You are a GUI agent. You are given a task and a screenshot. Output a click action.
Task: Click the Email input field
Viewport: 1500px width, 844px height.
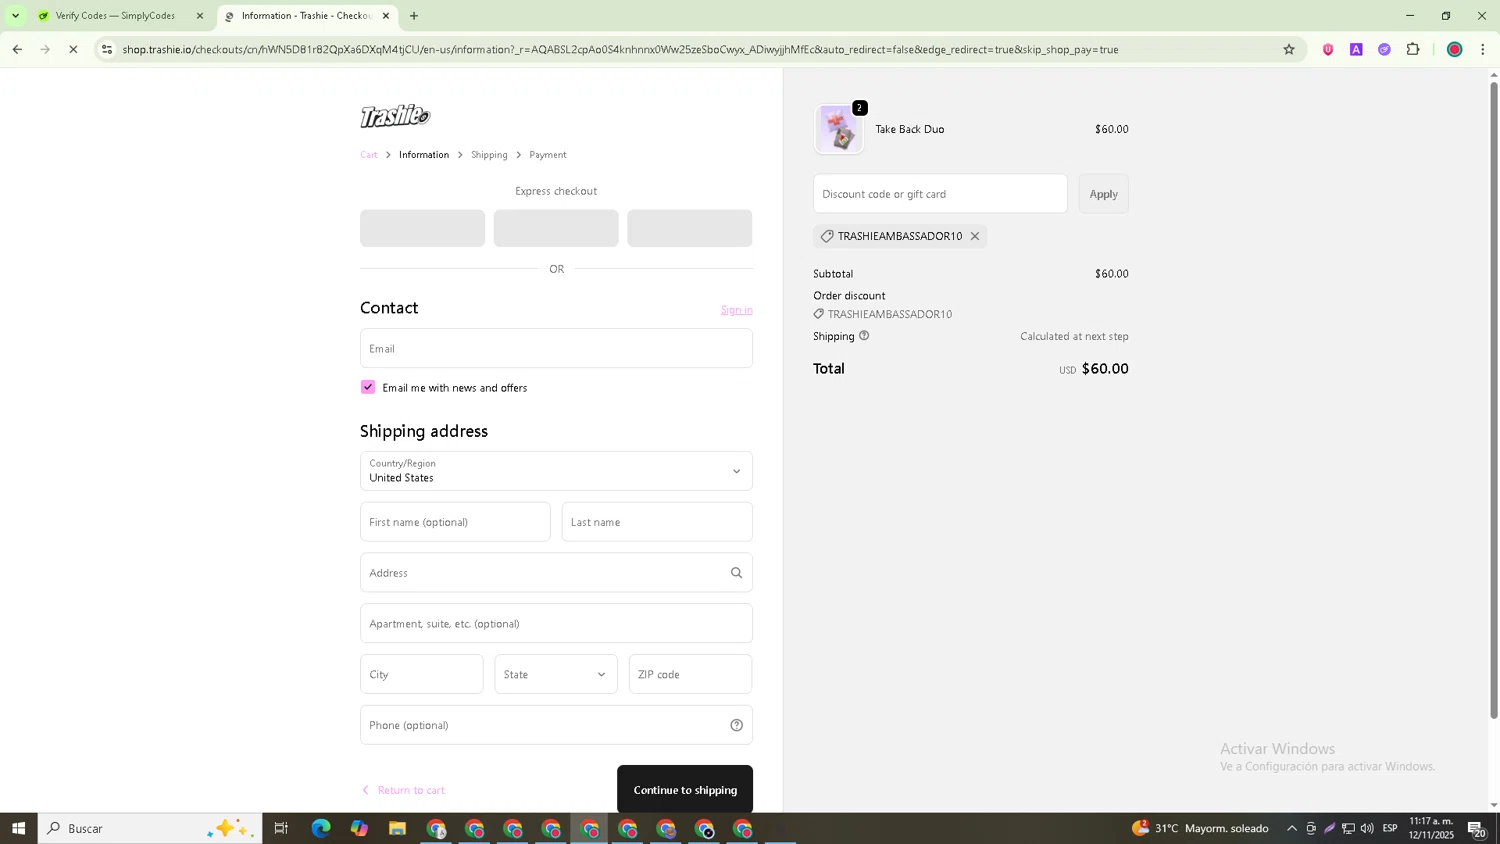coord(556,348)
